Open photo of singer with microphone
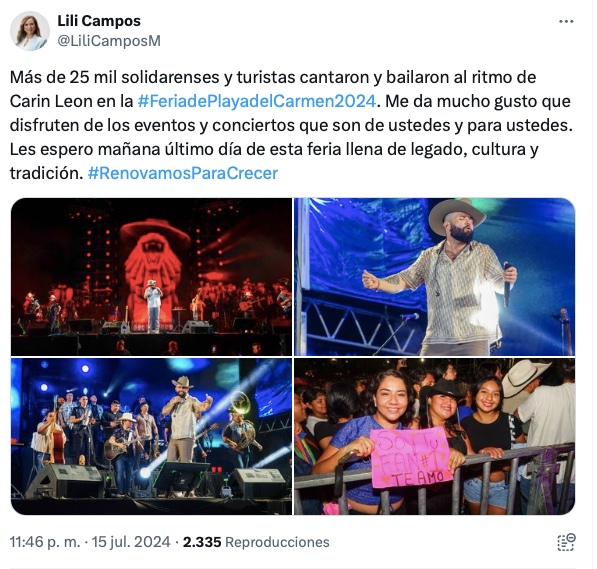This screenshot has width=597, height=569. [x=434, y=277]
